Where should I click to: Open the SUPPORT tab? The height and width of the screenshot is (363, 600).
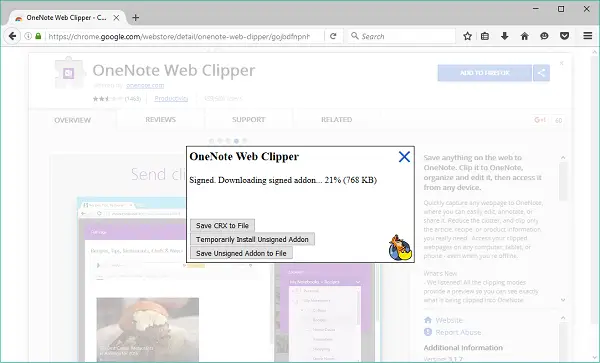[x=248, y=120]
